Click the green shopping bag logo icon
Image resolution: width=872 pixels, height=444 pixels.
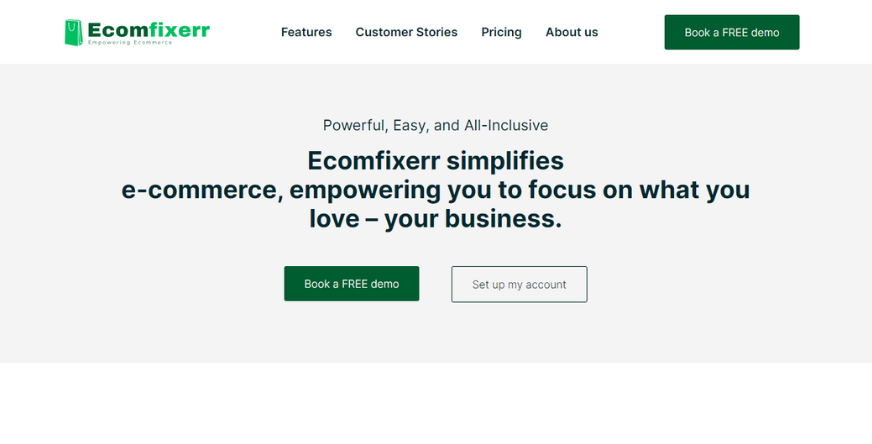[x=73, y=32]
